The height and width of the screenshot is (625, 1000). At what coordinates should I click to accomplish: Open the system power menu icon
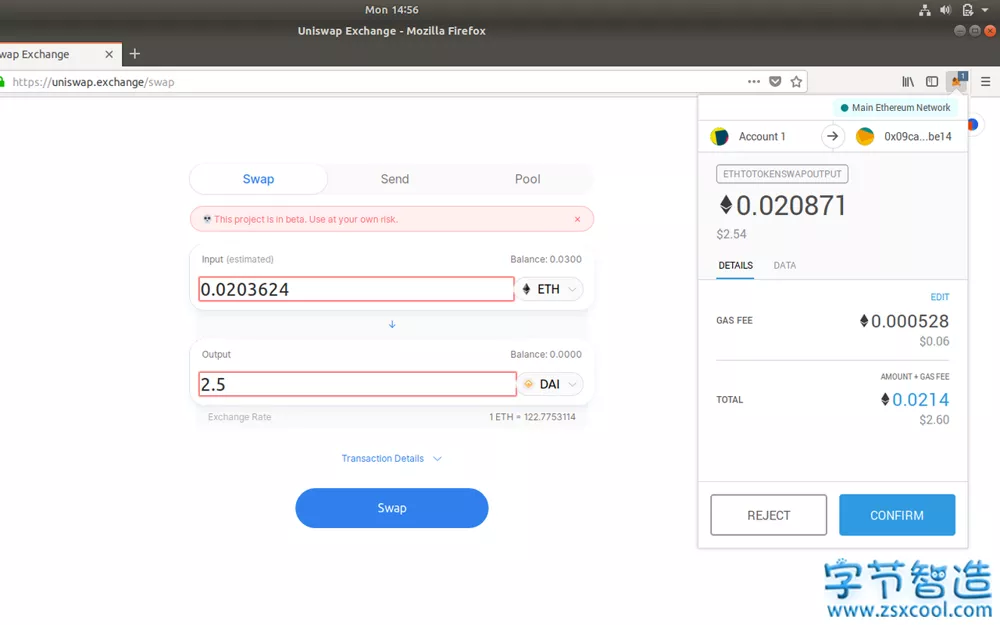point(967,10)
